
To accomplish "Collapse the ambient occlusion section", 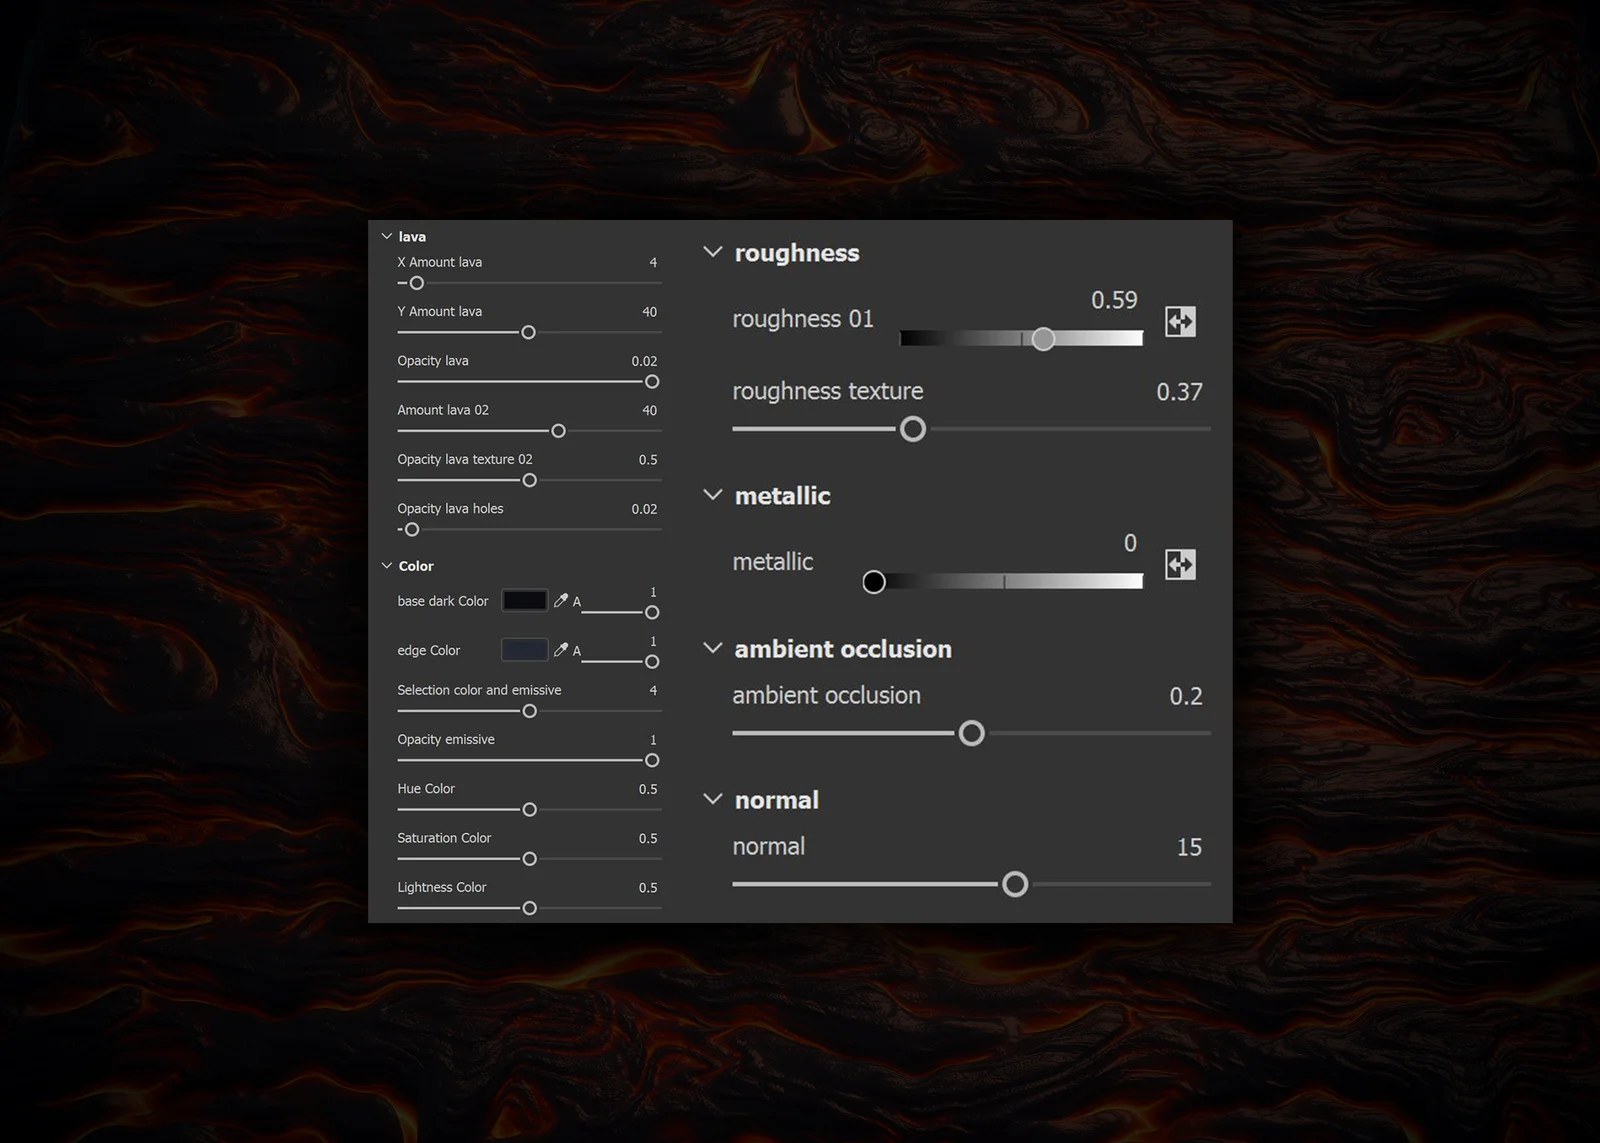I will click(x=712, y=647).
